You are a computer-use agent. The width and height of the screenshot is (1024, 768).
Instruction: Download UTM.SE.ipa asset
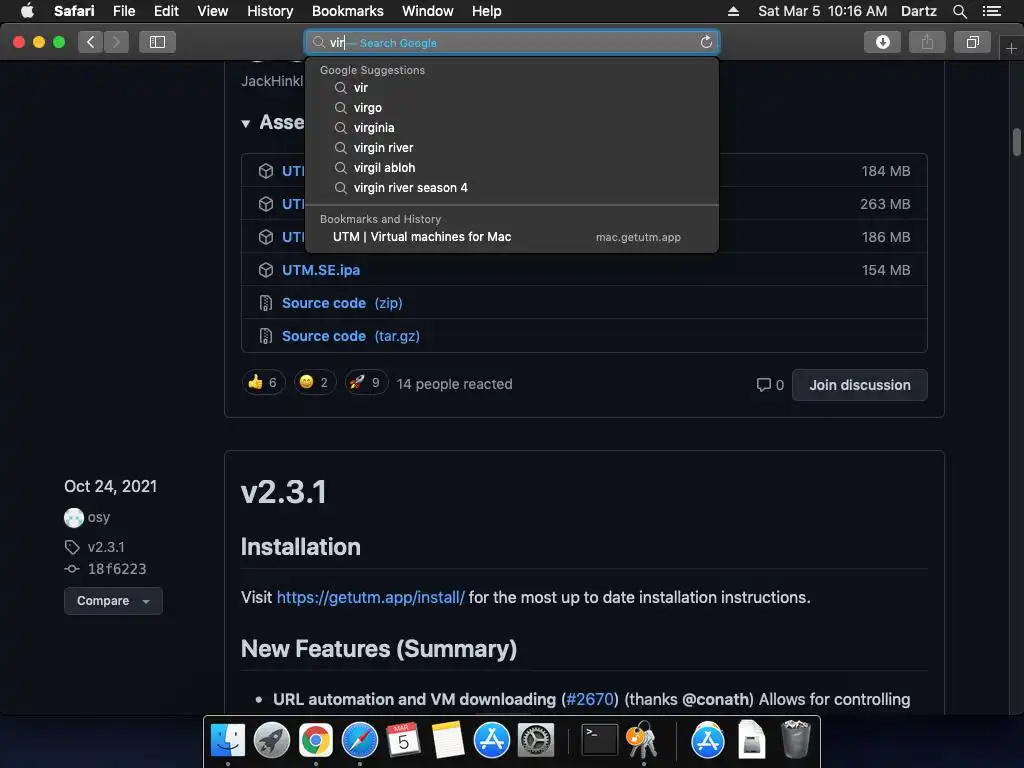(x=321, y=270)
